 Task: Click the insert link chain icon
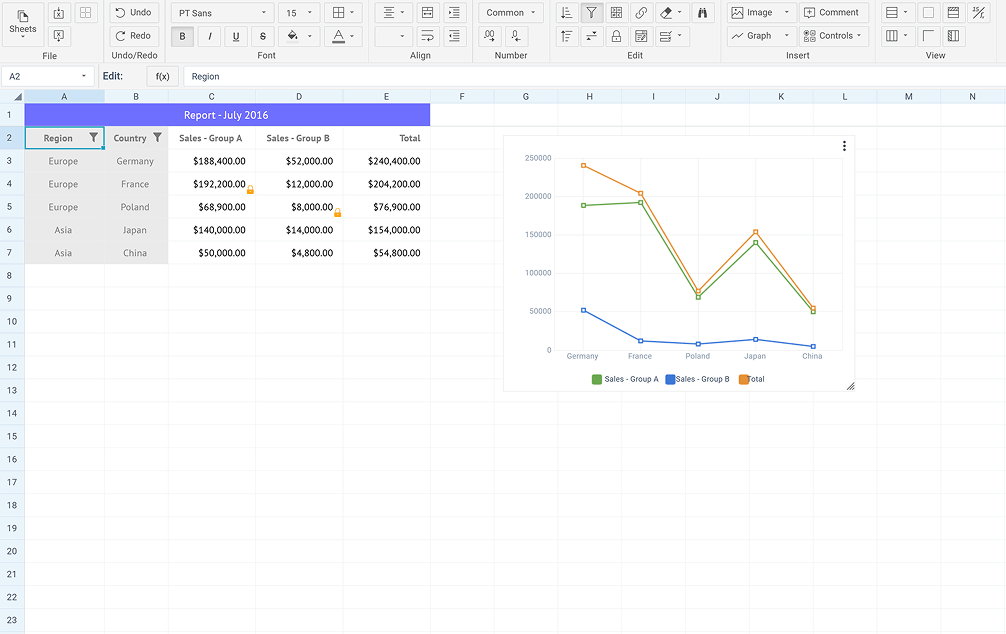pyautogui.click(x=641, y=13)
